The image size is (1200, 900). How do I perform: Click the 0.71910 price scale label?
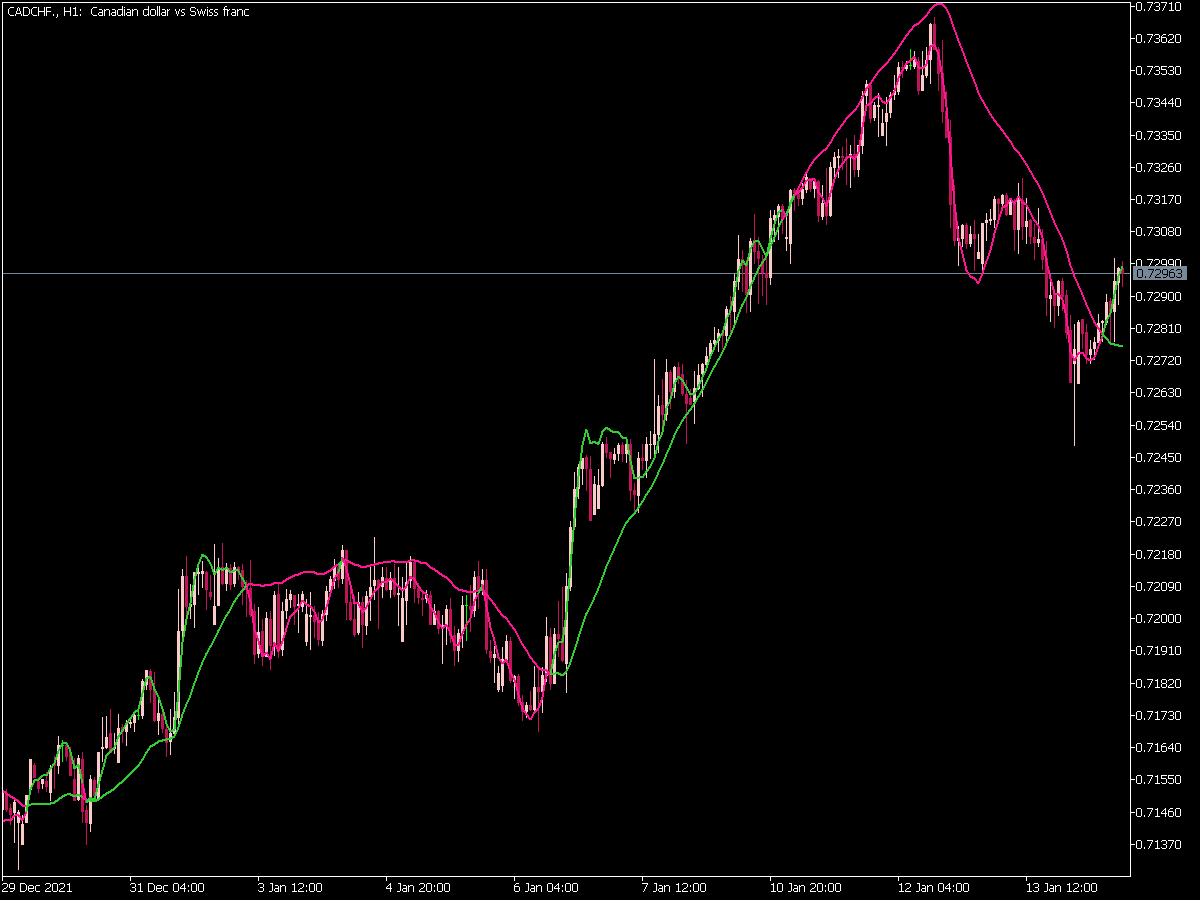click(x=1160, y=650)
